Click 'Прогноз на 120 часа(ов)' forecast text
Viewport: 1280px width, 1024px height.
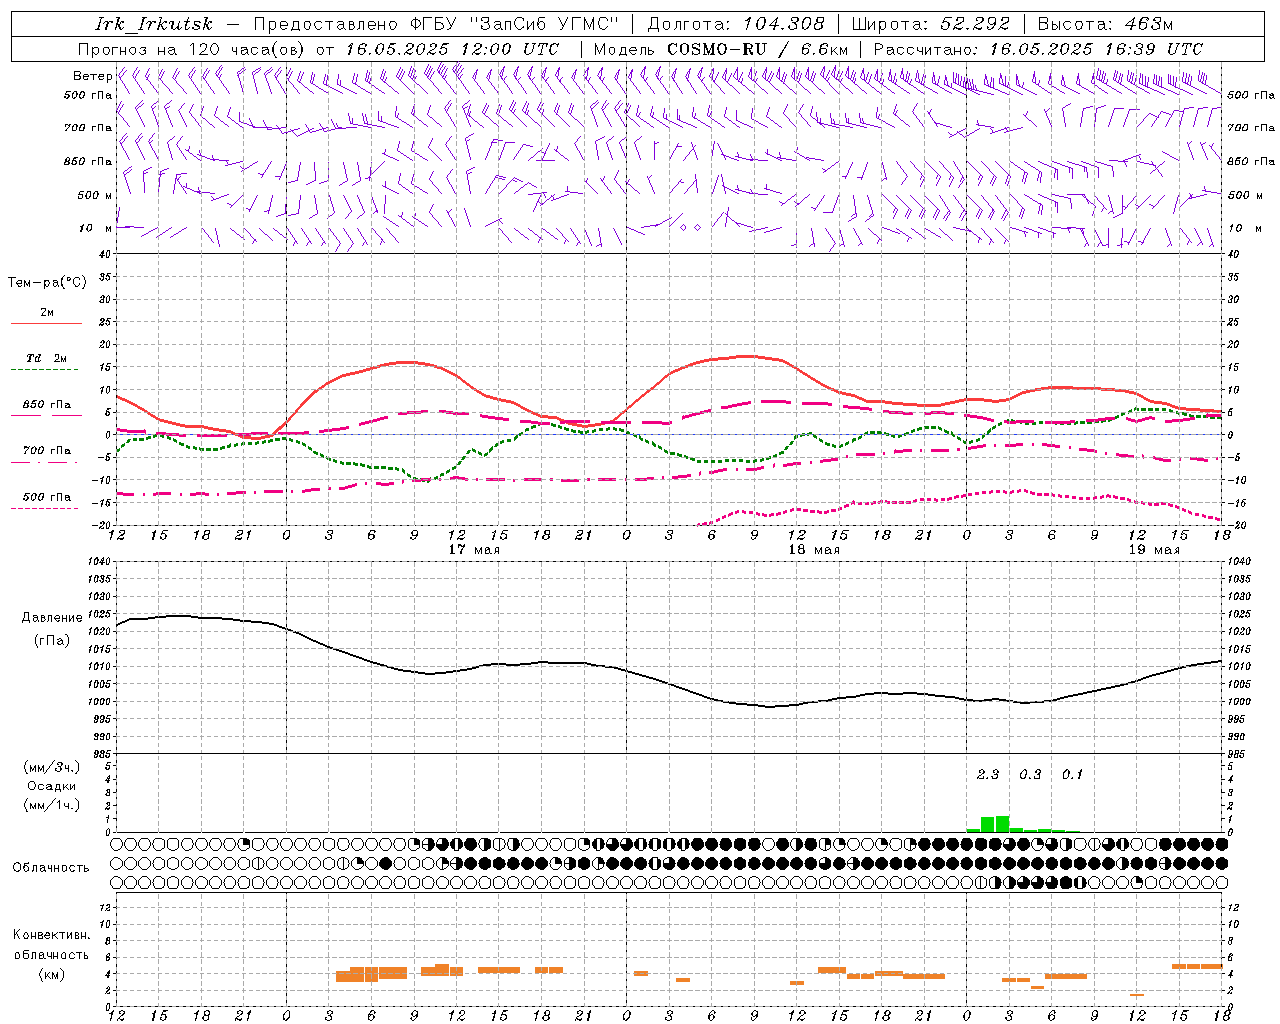point(192,49)
